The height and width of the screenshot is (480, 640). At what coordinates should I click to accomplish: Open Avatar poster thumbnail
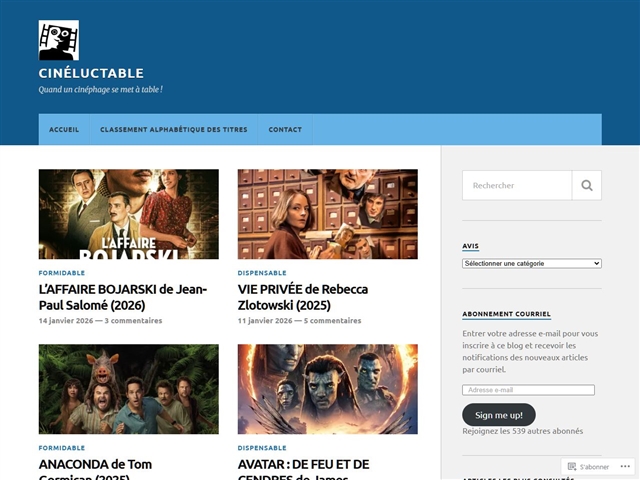[328, 389]
